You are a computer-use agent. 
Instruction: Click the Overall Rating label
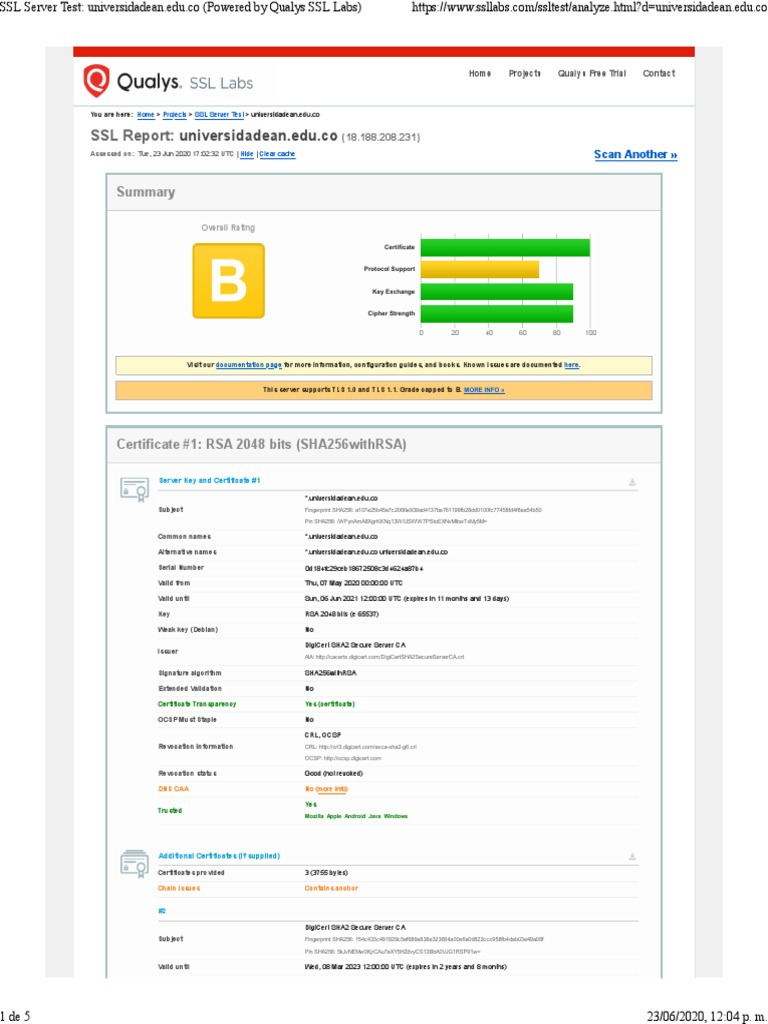pos(228,228)
